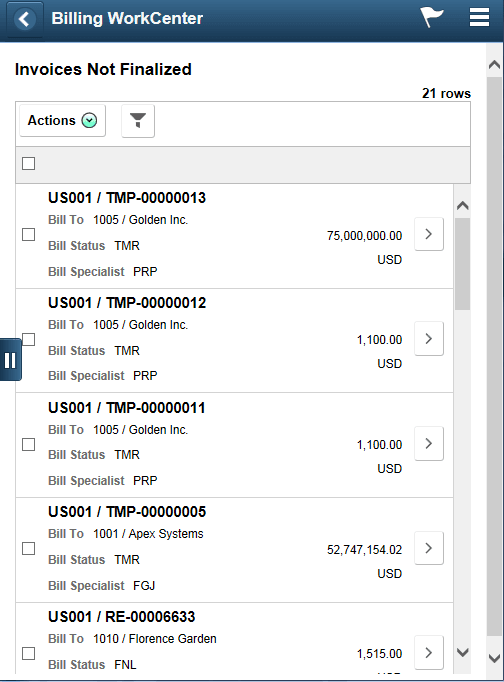Click the amount 52,747,154.02

click(364, 550)
